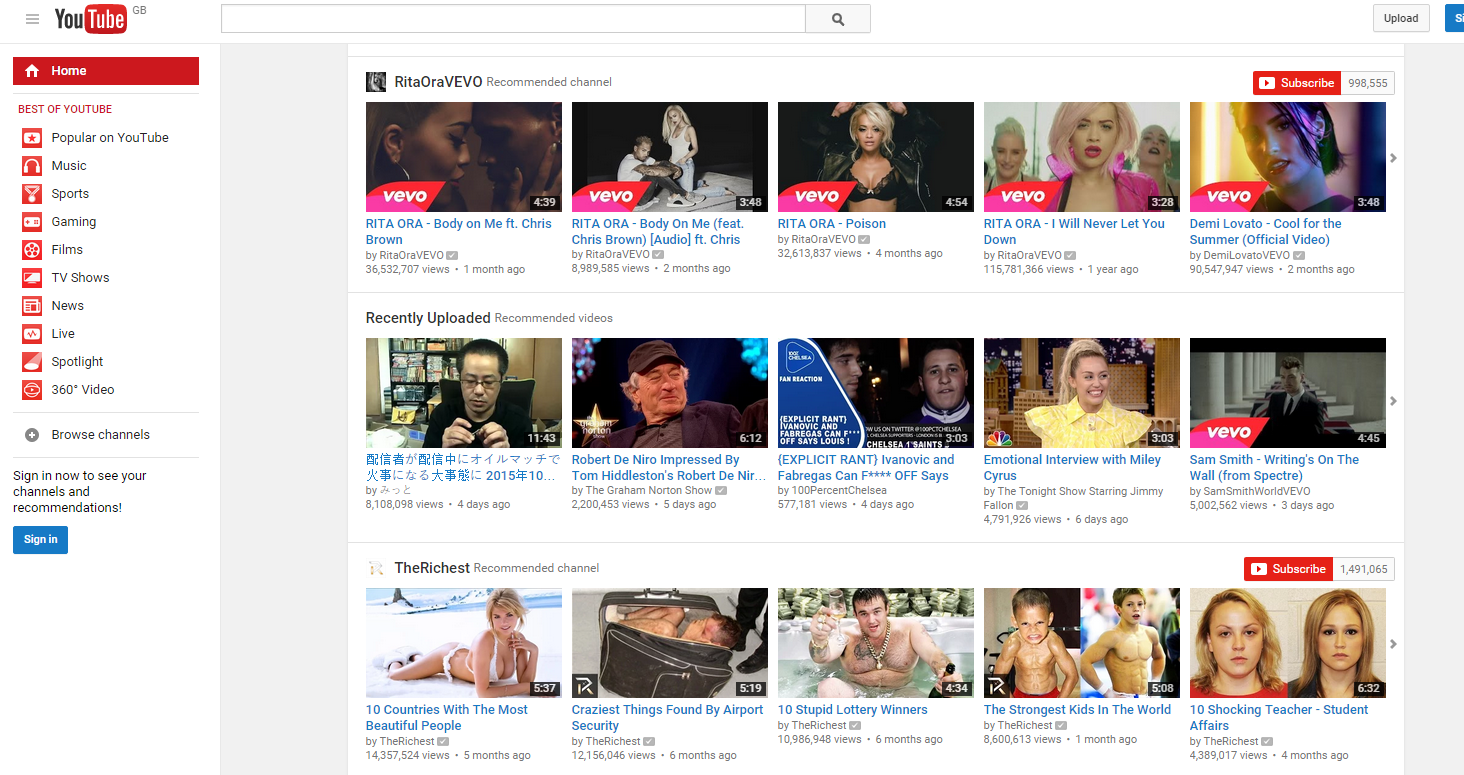Play '10 Countries With The Most Beautiful People' thumbnail

coord(464,643)
